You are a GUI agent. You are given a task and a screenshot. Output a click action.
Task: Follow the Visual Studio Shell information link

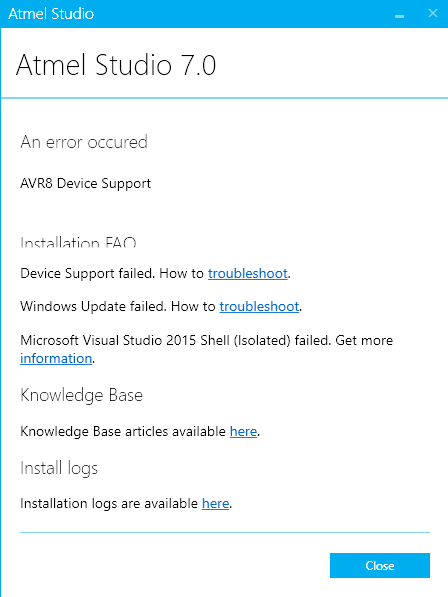coord(56,358)
